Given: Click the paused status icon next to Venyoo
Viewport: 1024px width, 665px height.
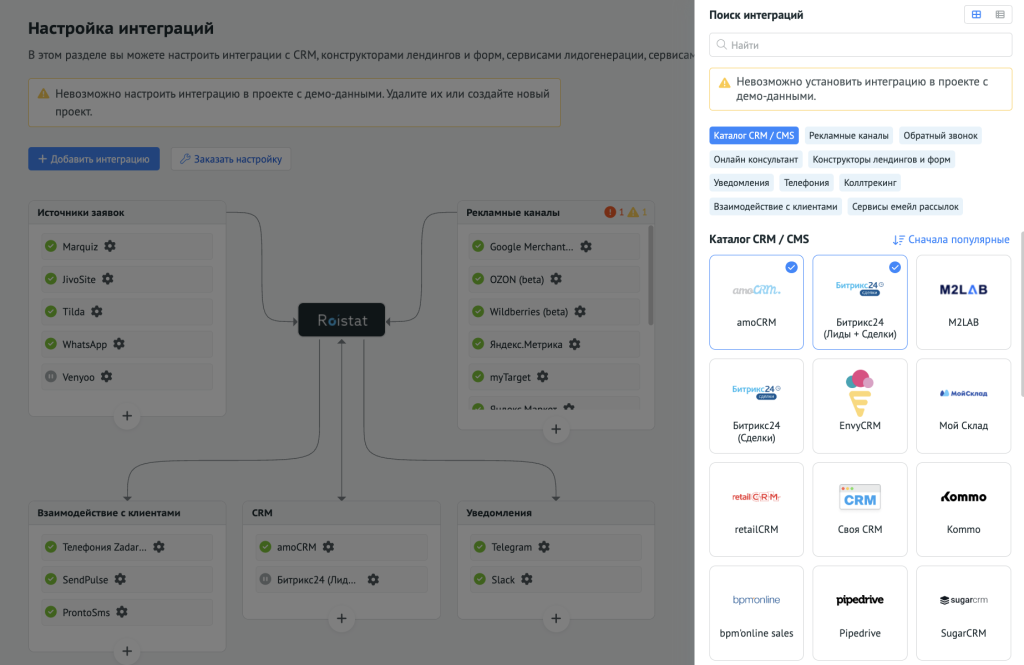Looking at the screenshot, I should coord(51,377).
